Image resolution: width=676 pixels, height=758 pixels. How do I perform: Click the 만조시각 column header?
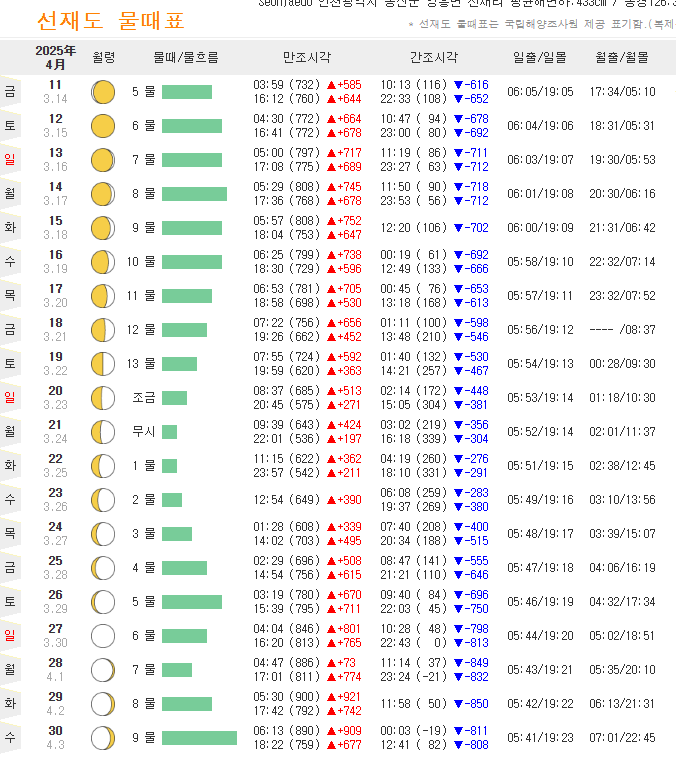click(307, 58)
